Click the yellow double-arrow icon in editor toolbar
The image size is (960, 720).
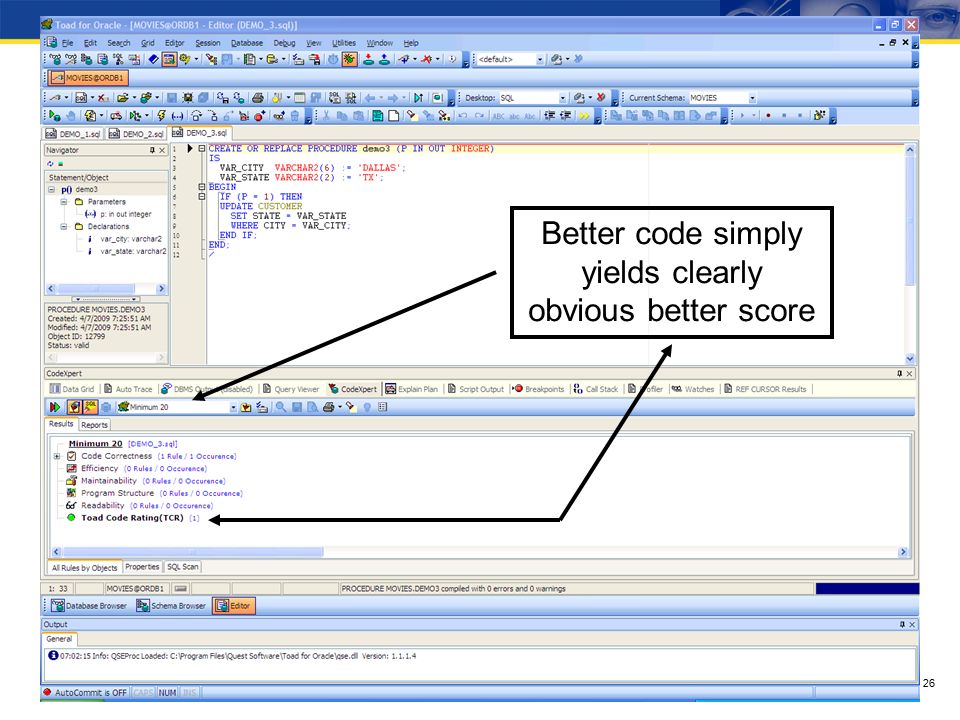click(x=584, y=116)
